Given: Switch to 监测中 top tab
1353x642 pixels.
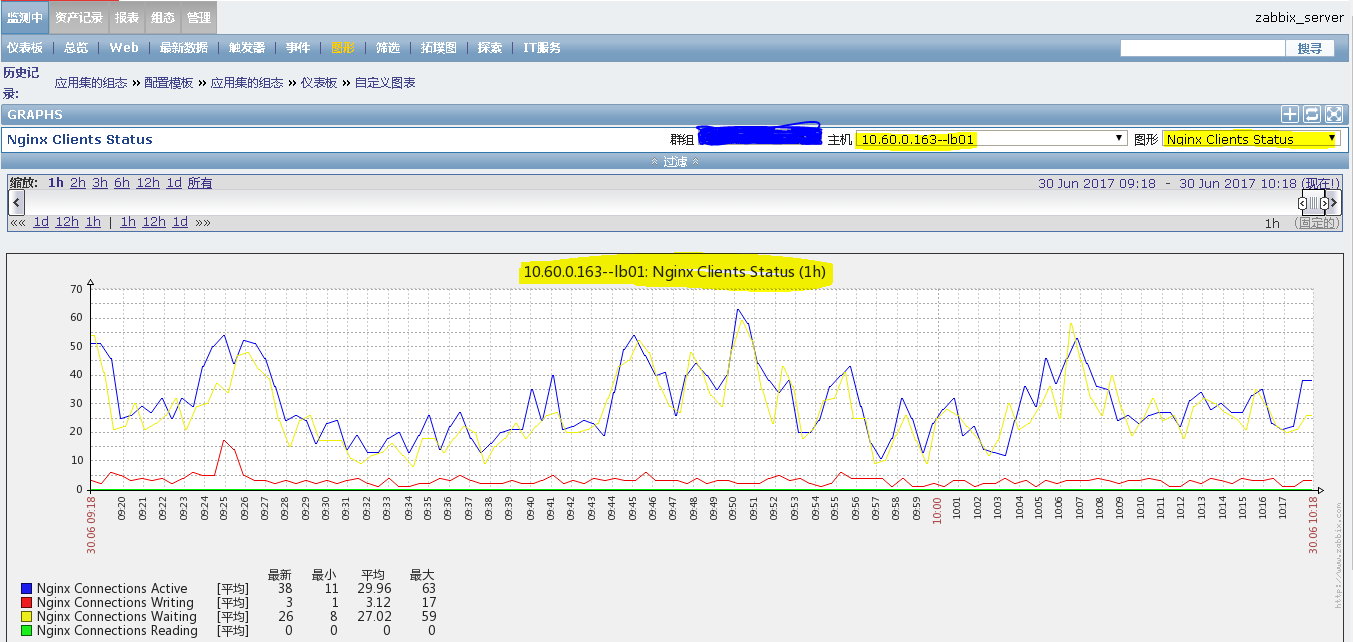Looking at the screenshot, I should pos(24,17).
